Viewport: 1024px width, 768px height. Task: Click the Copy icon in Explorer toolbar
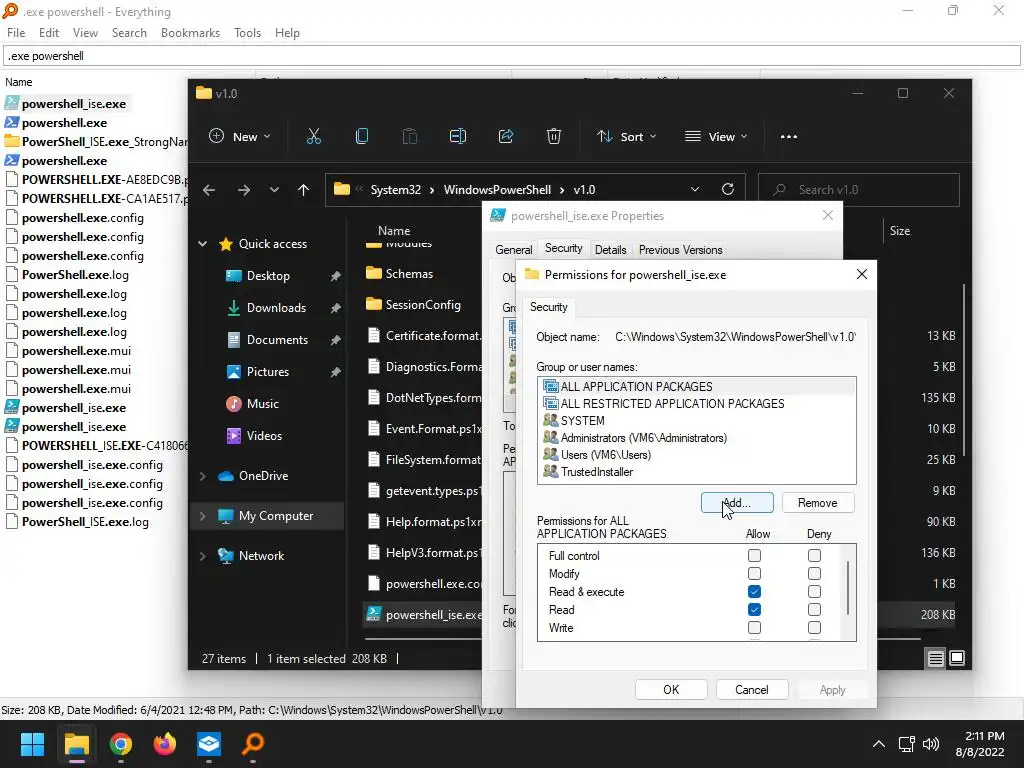362,136
